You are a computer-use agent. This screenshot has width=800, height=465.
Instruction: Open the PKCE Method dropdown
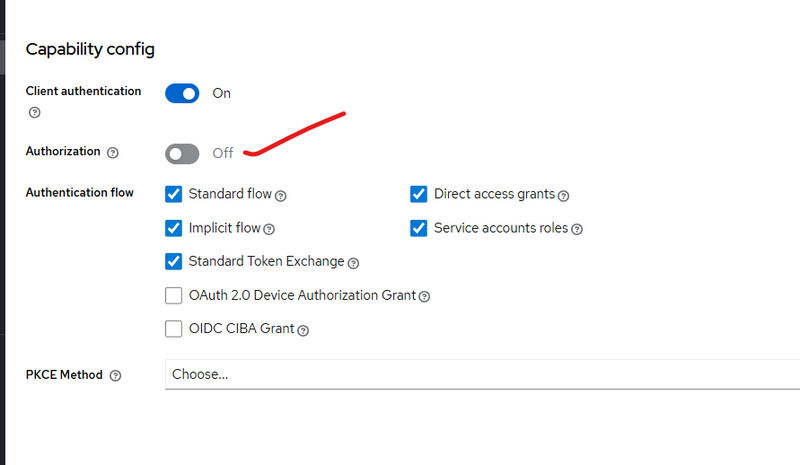(x=480, y=375)
